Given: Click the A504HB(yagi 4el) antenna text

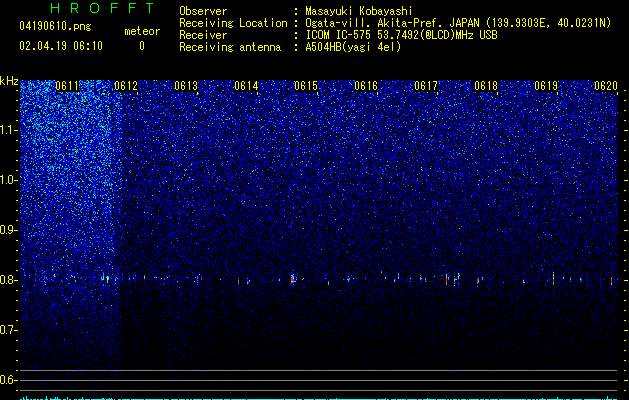Looking at the screenshot, I should (353, 47).
